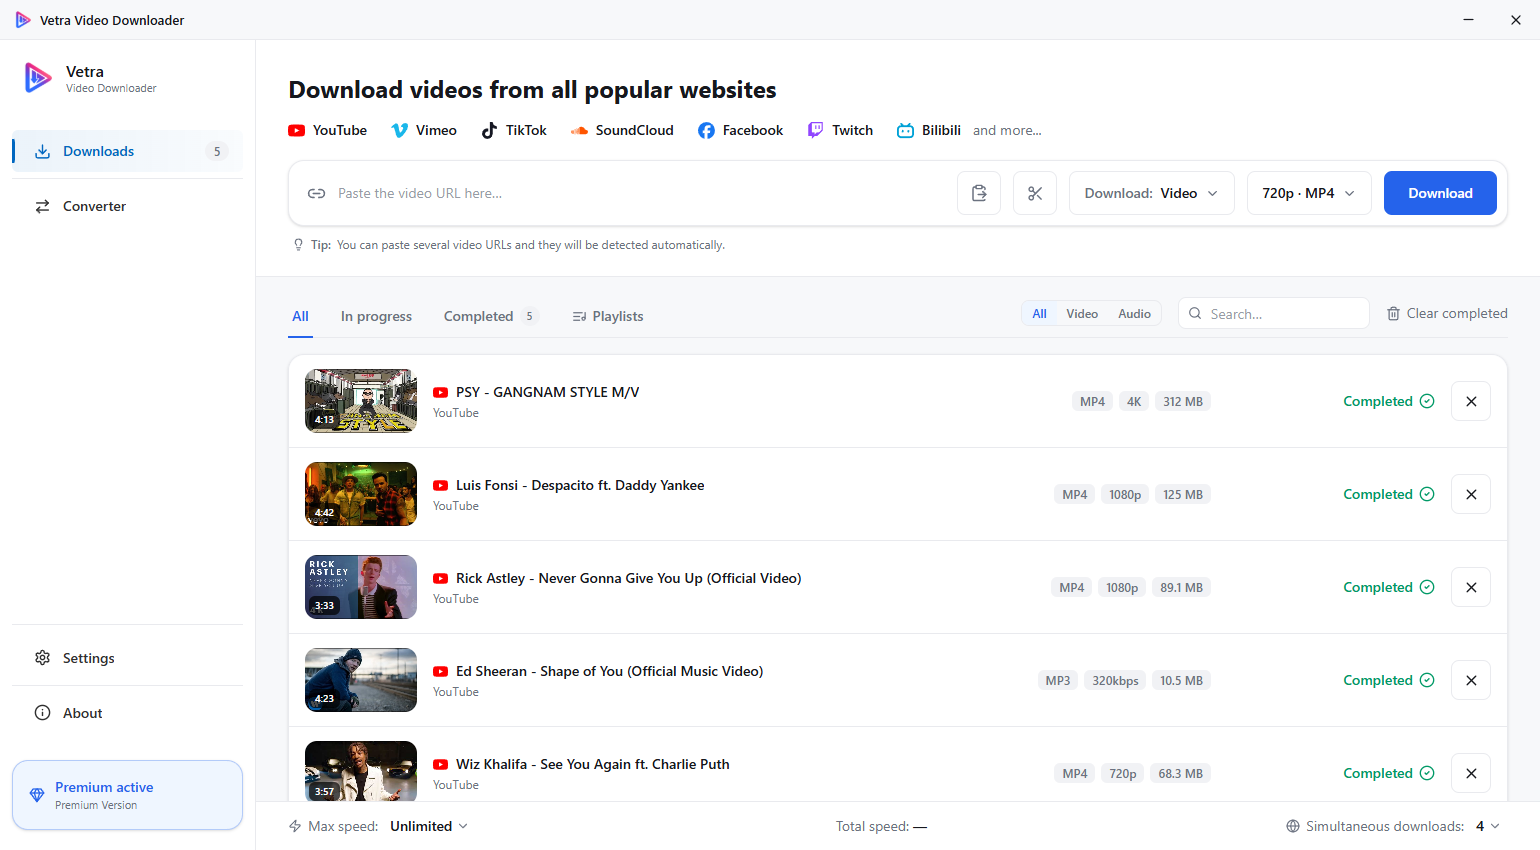Remove Rick Astley download entry
1540x850 pixels.
point(1471,587)
